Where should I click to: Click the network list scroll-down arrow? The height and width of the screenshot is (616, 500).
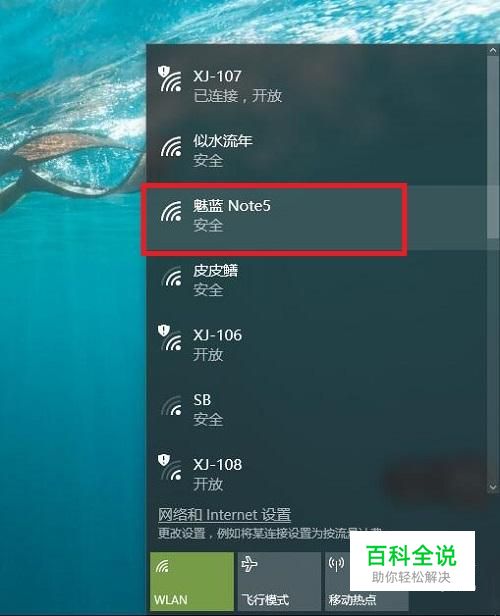493,487
